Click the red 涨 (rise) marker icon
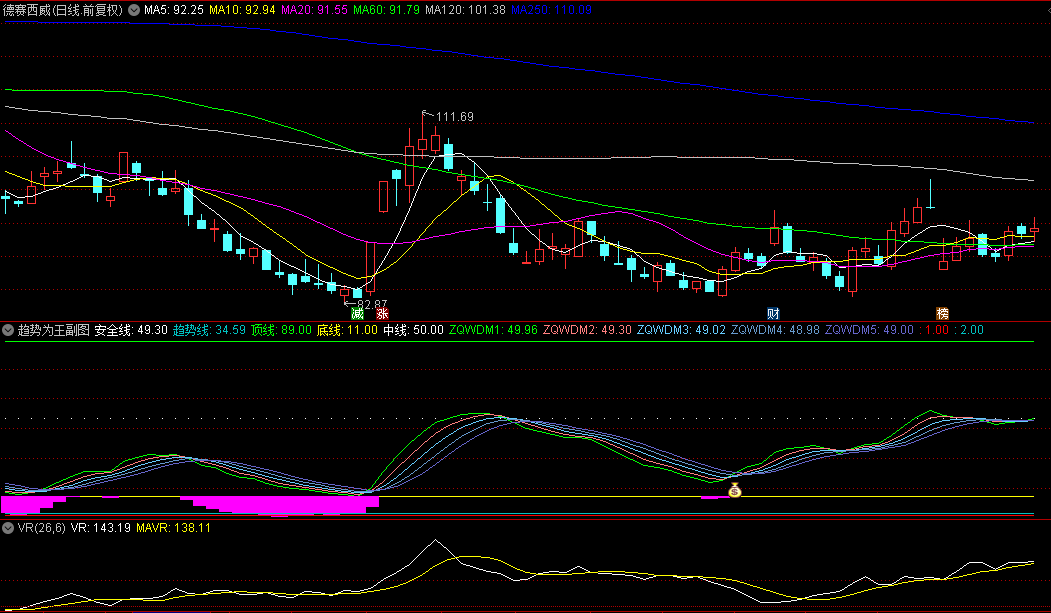The width and height of the screenshot is (1051, 613). (x=381, y=313)
